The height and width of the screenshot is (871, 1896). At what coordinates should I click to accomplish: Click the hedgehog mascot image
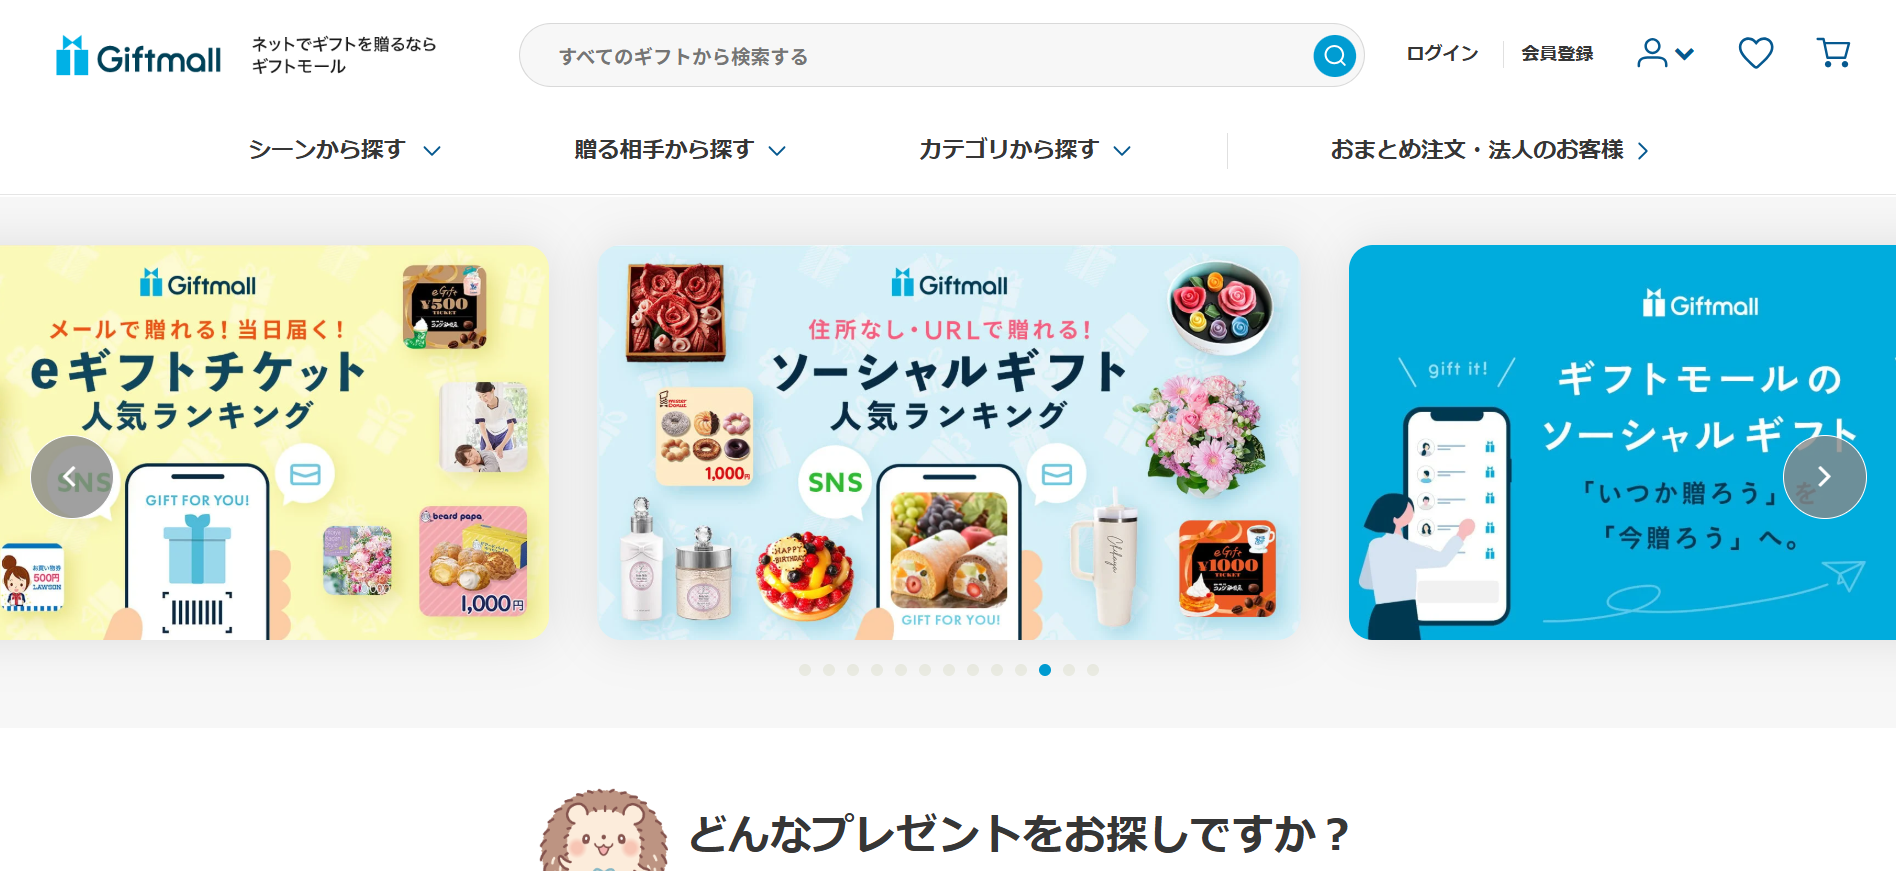point(604,832)
